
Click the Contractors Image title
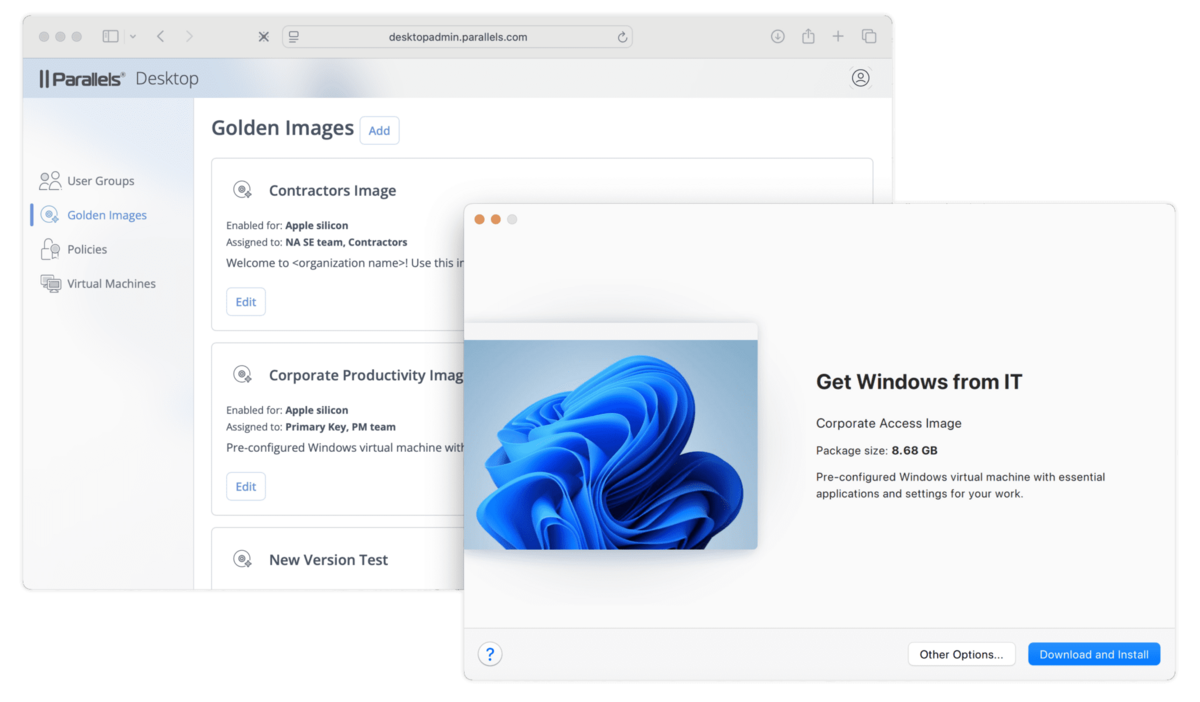(332, 191)
